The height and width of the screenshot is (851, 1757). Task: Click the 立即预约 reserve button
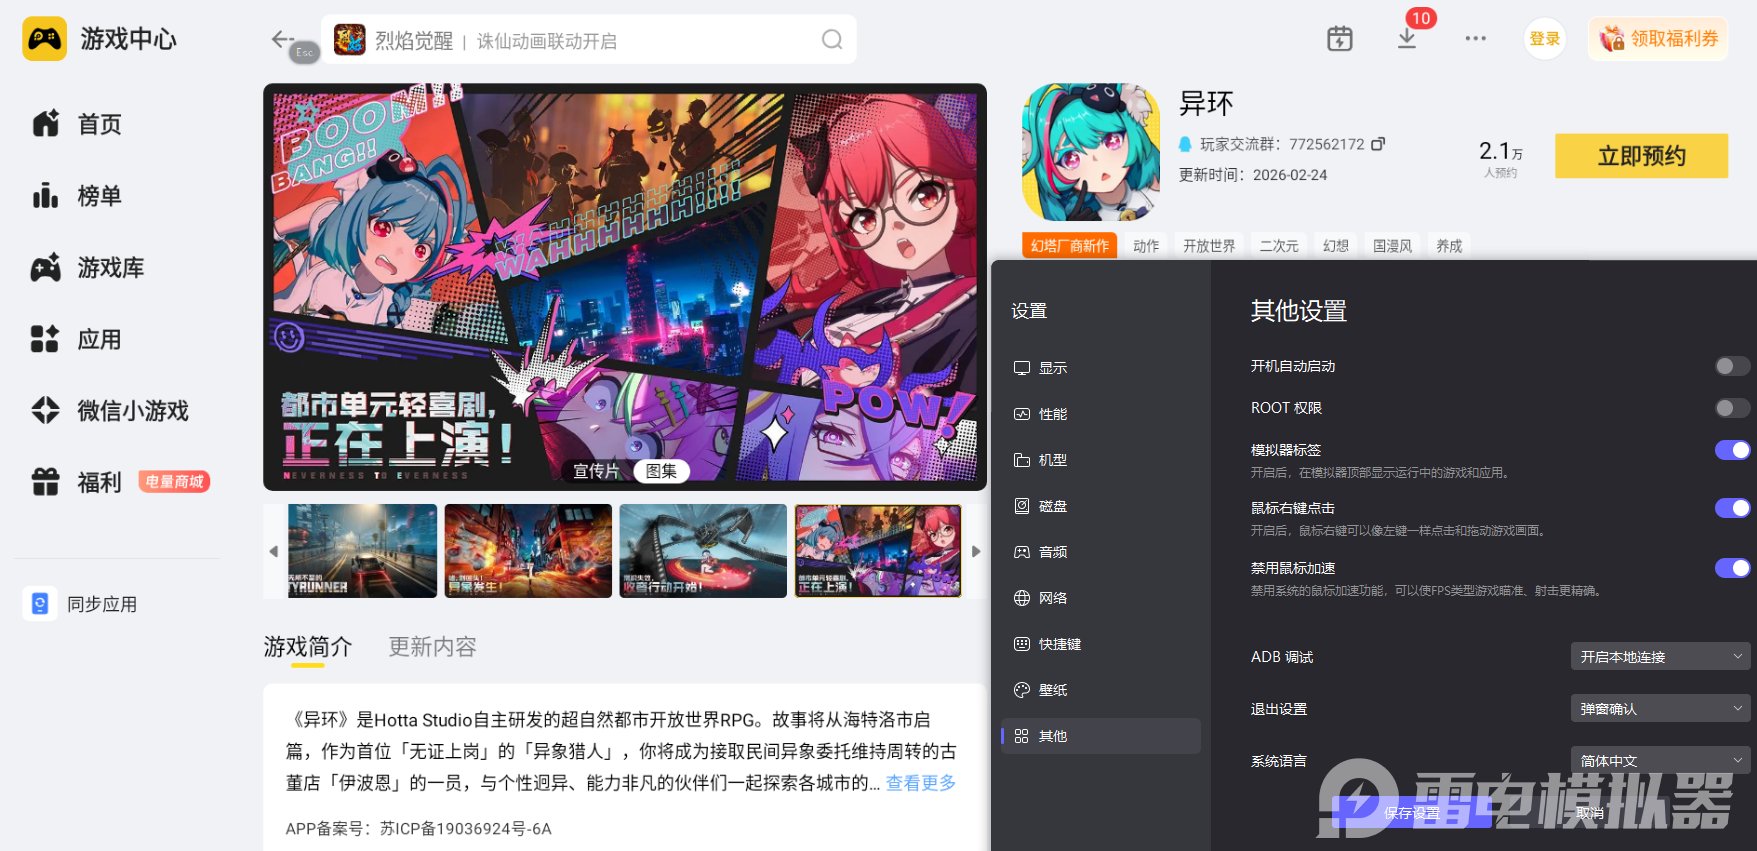1641,156
